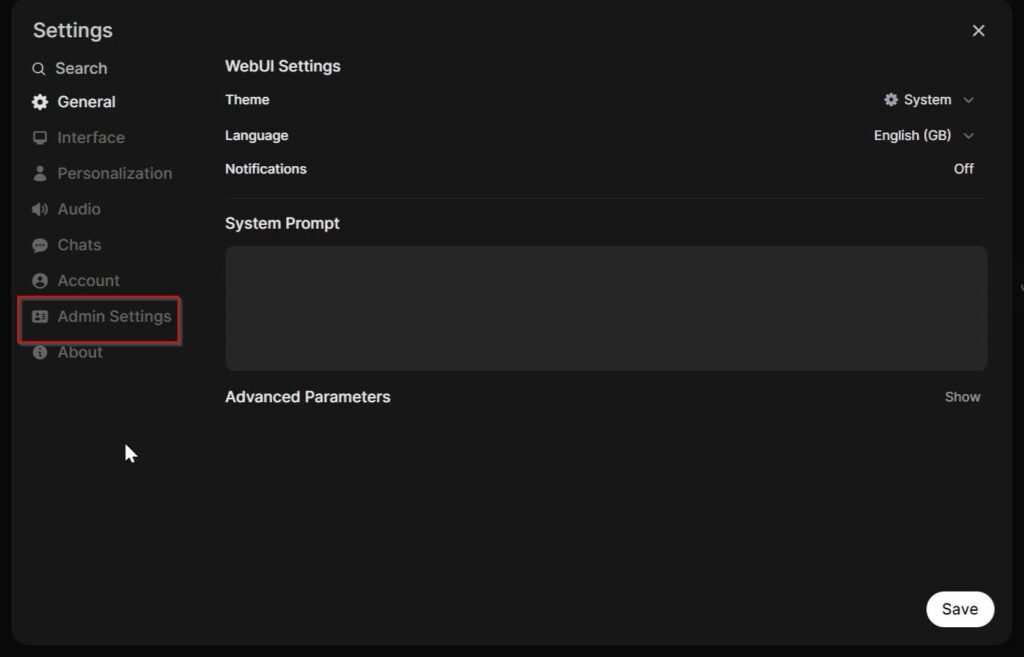
Task: Click the Account avatar icon
Action: [x=40, y=281]
